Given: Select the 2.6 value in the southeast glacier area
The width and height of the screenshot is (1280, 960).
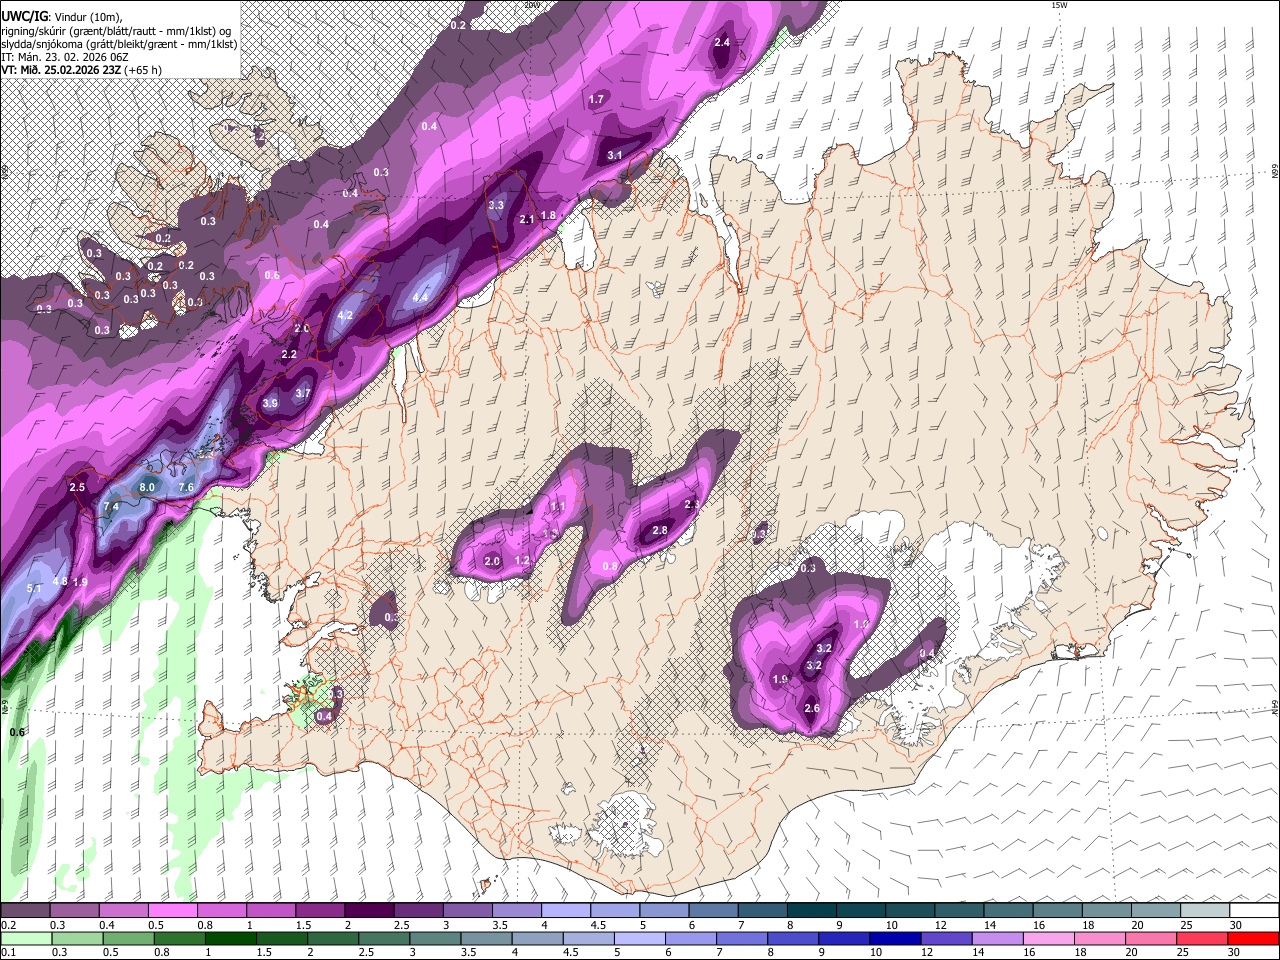Looking at the screenshot, I should [812, 708].
